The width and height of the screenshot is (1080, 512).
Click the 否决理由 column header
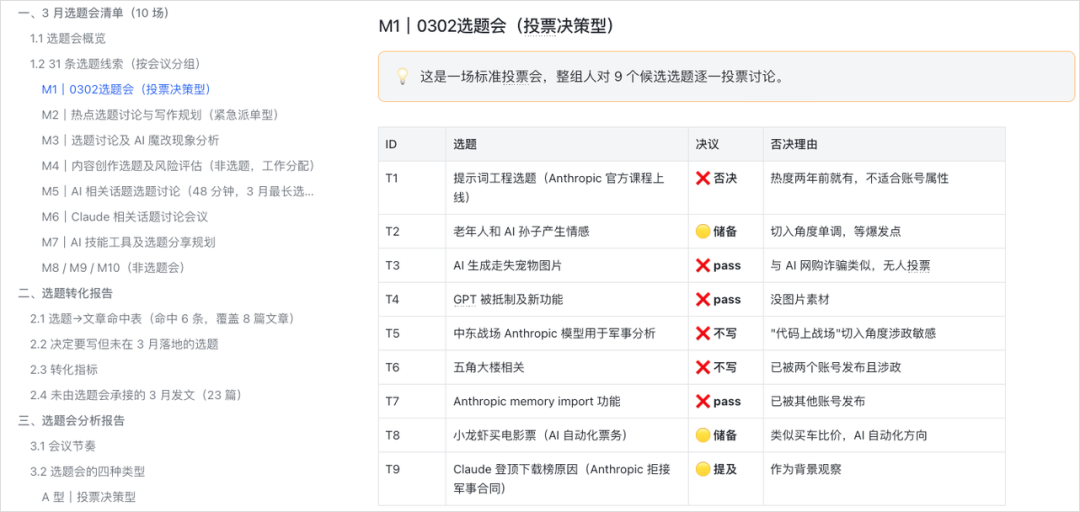coord(884,145)
